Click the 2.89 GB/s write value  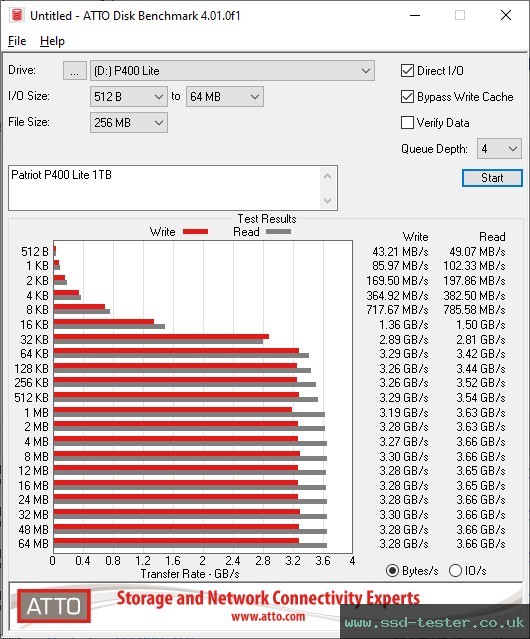(x=404, y=339)
